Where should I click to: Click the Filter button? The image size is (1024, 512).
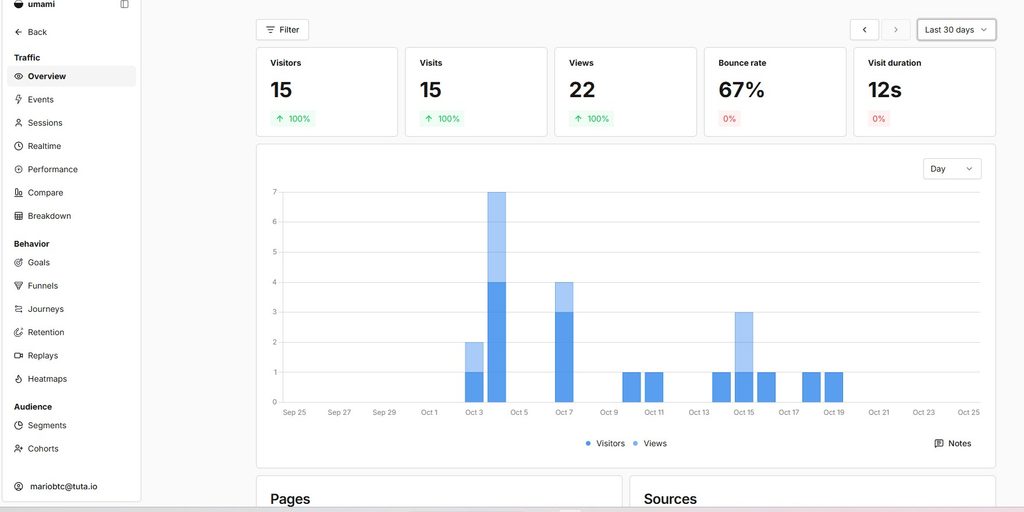pyautogui.click(x=282, y=29)
